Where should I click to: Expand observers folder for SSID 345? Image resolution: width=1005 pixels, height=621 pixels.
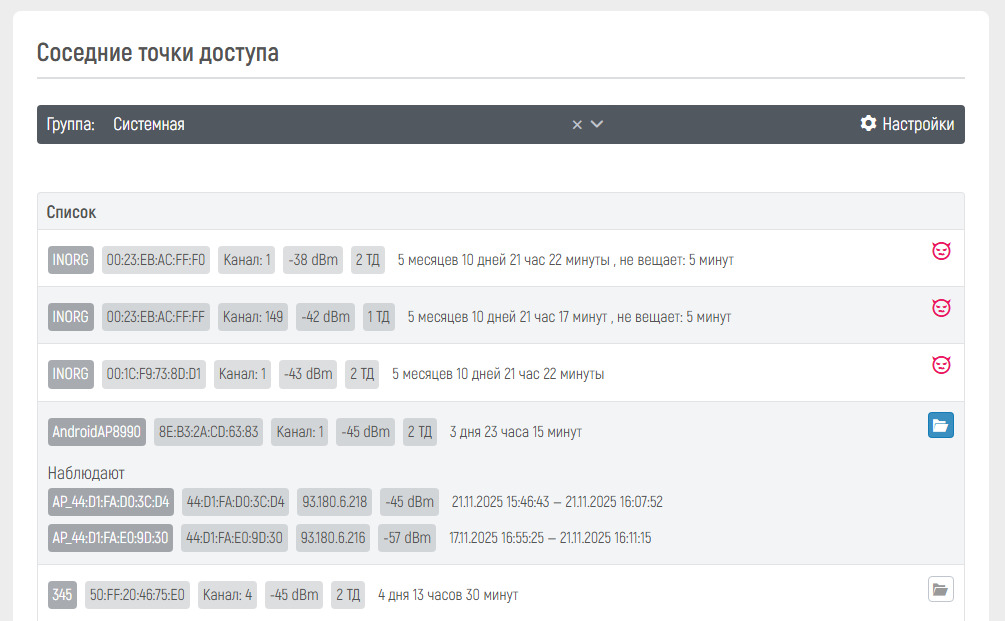[940, 590]
